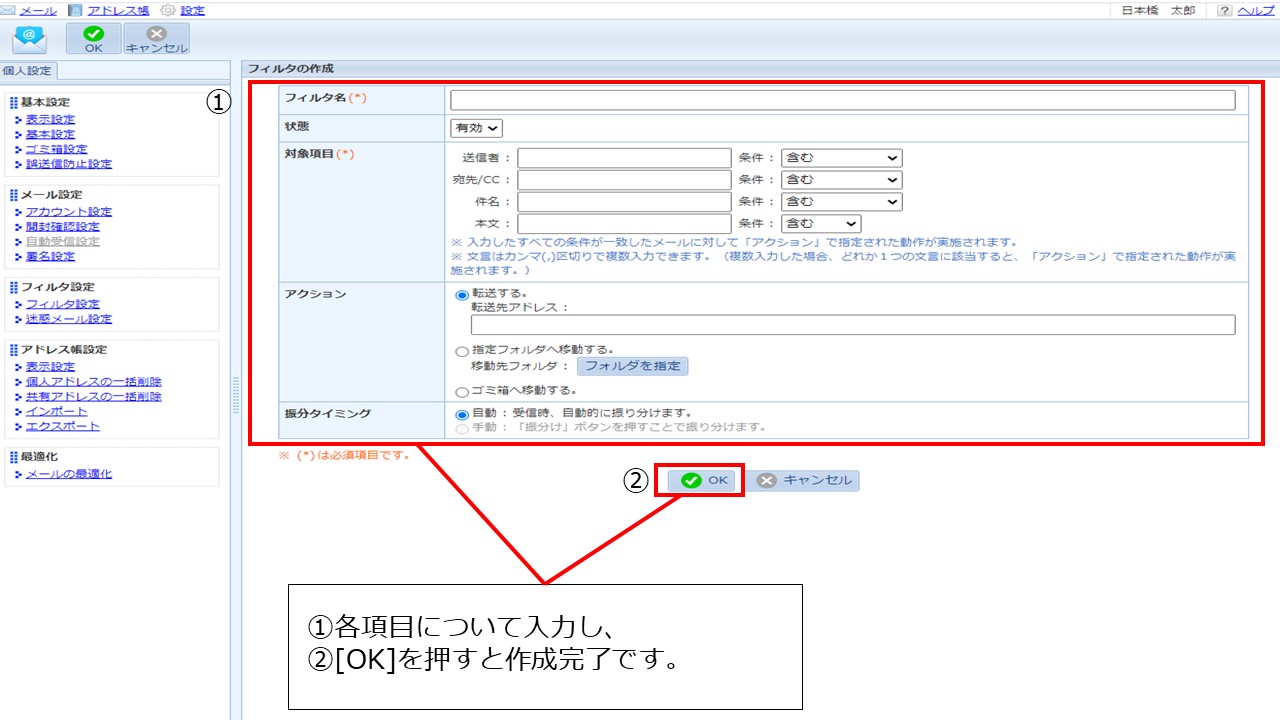This screenshot has height=720, width=1280.
Task: Click the settings gear icon in top menu
Action: point(168,10)
